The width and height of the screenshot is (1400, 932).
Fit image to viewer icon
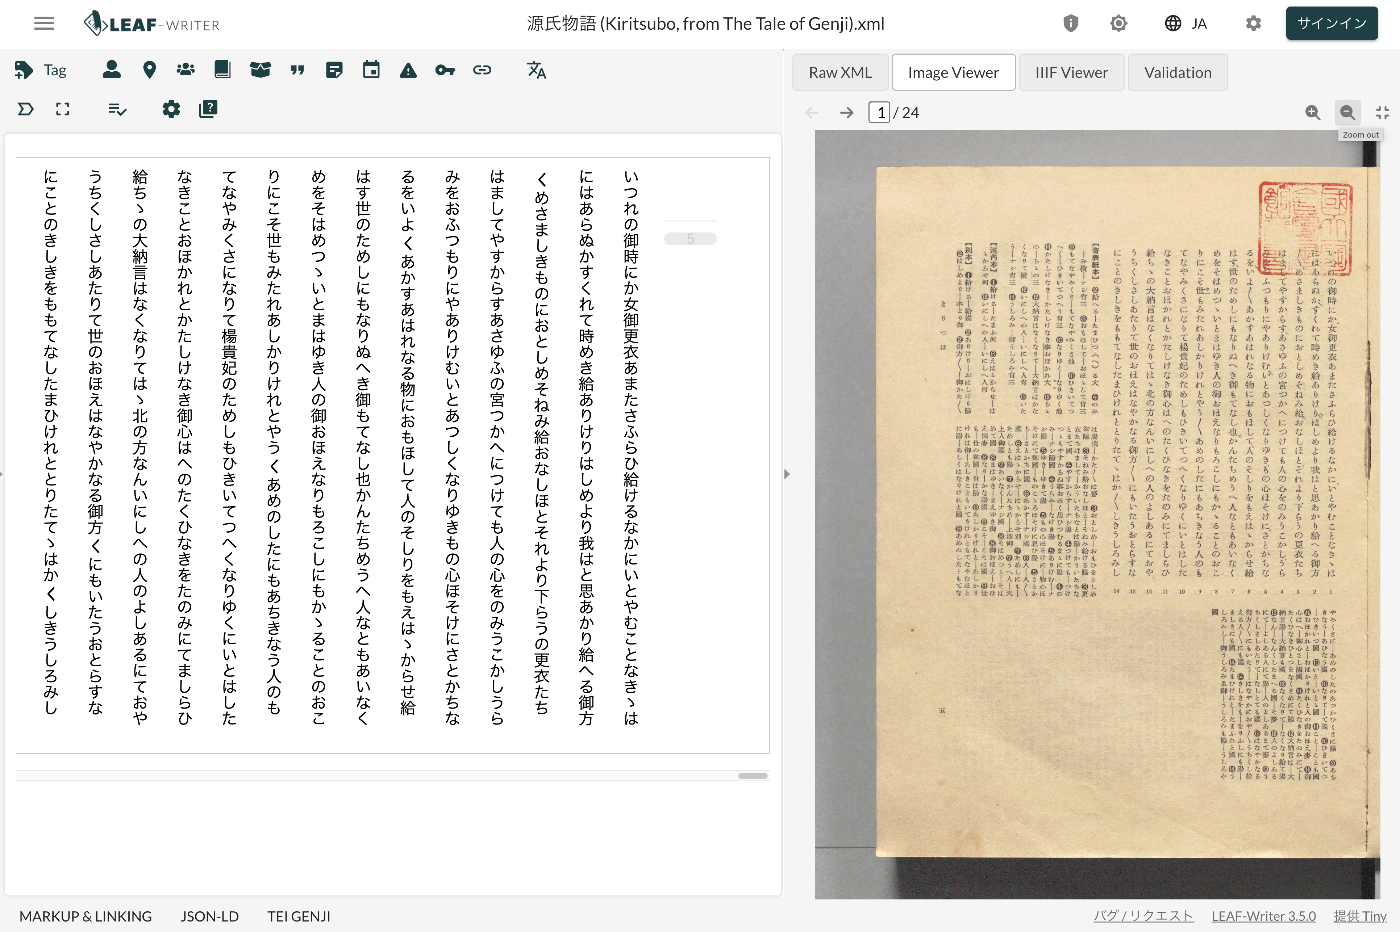click(x=1382, y=112)
